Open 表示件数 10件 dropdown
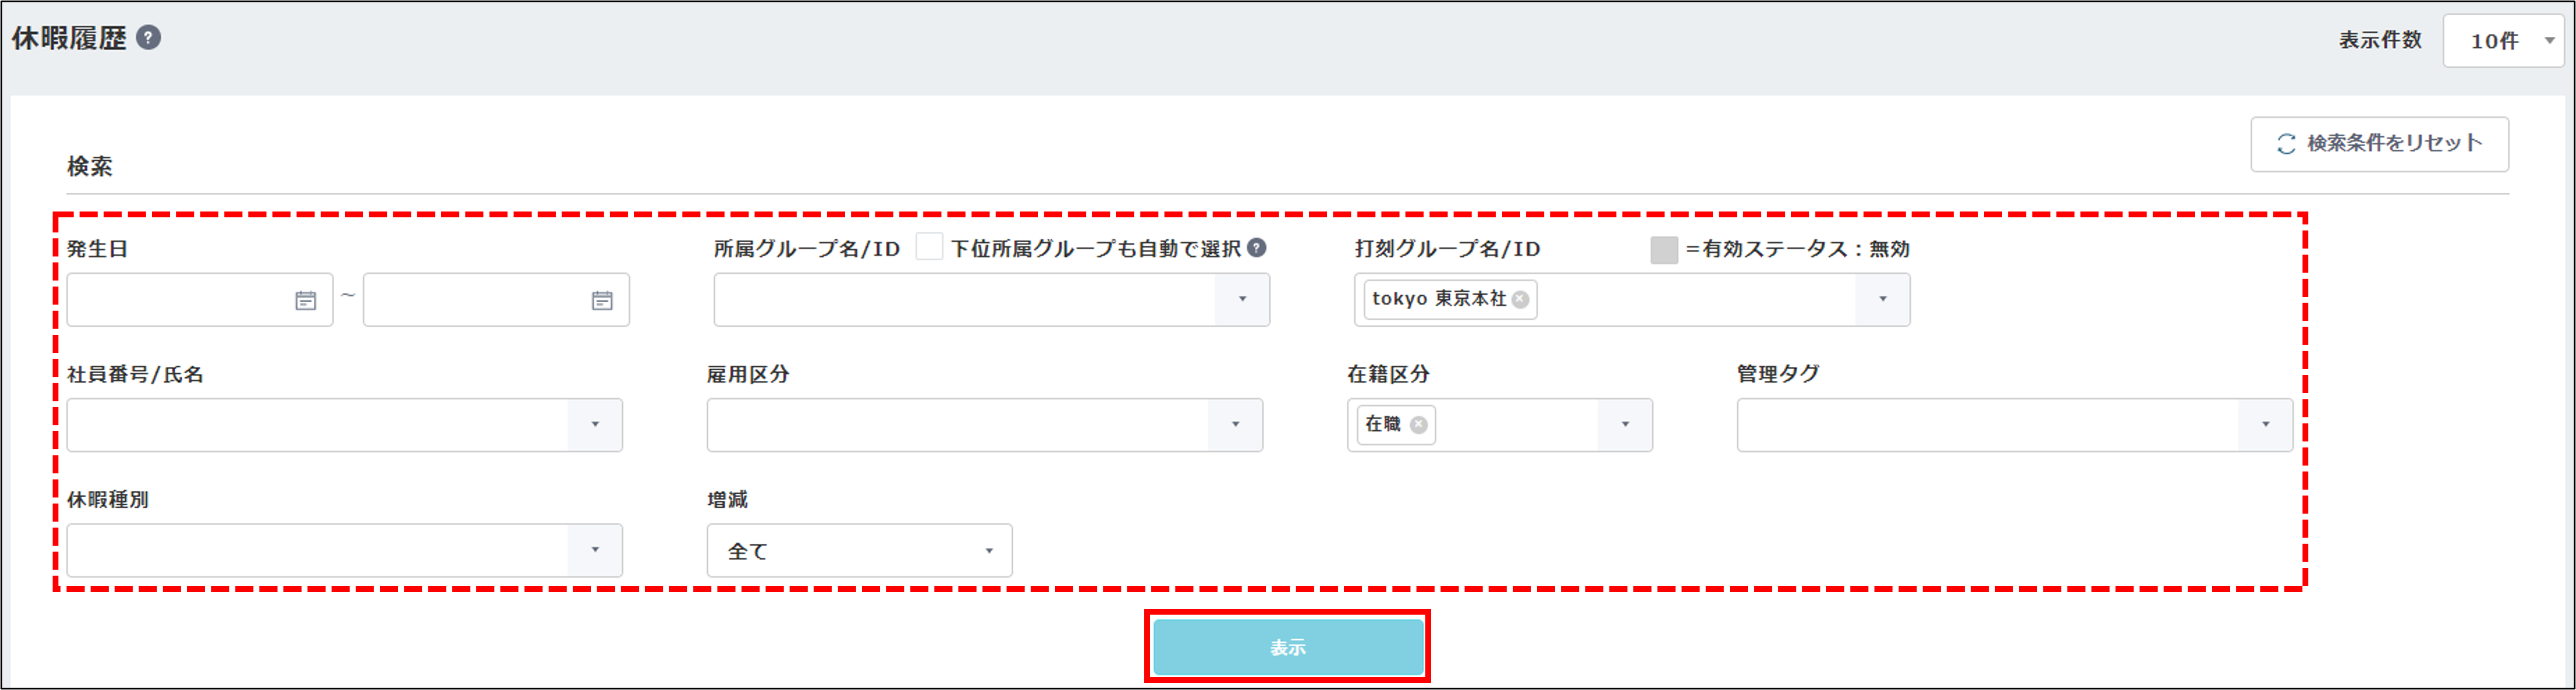This screenshot has height=690, width=2576. pos(2503,41)
